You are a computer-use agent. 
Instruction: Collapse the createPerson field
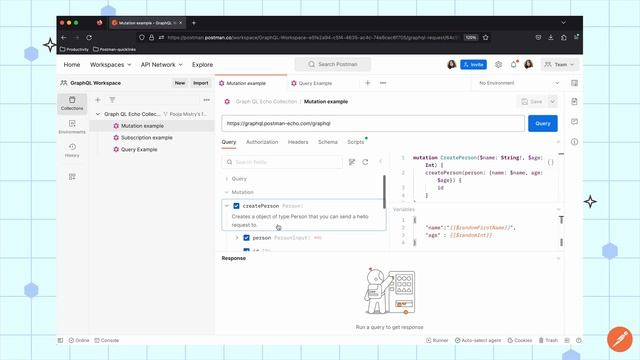[x=227, y=206]
